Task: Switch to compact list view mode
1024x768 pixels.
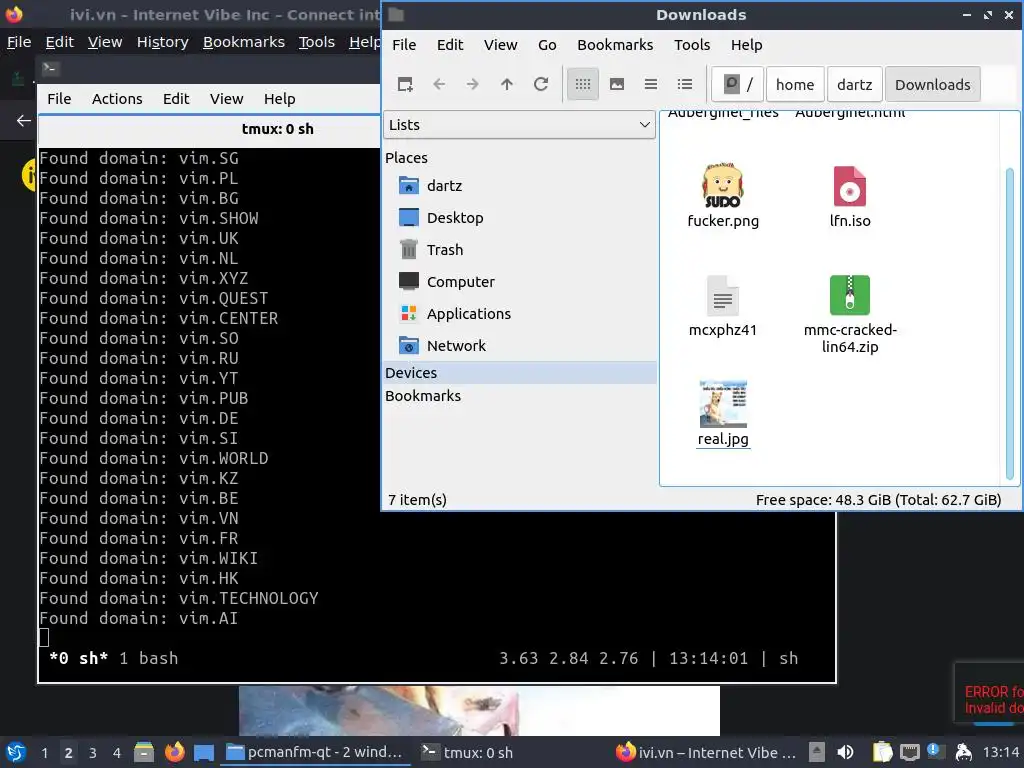Action: [650, 84]
